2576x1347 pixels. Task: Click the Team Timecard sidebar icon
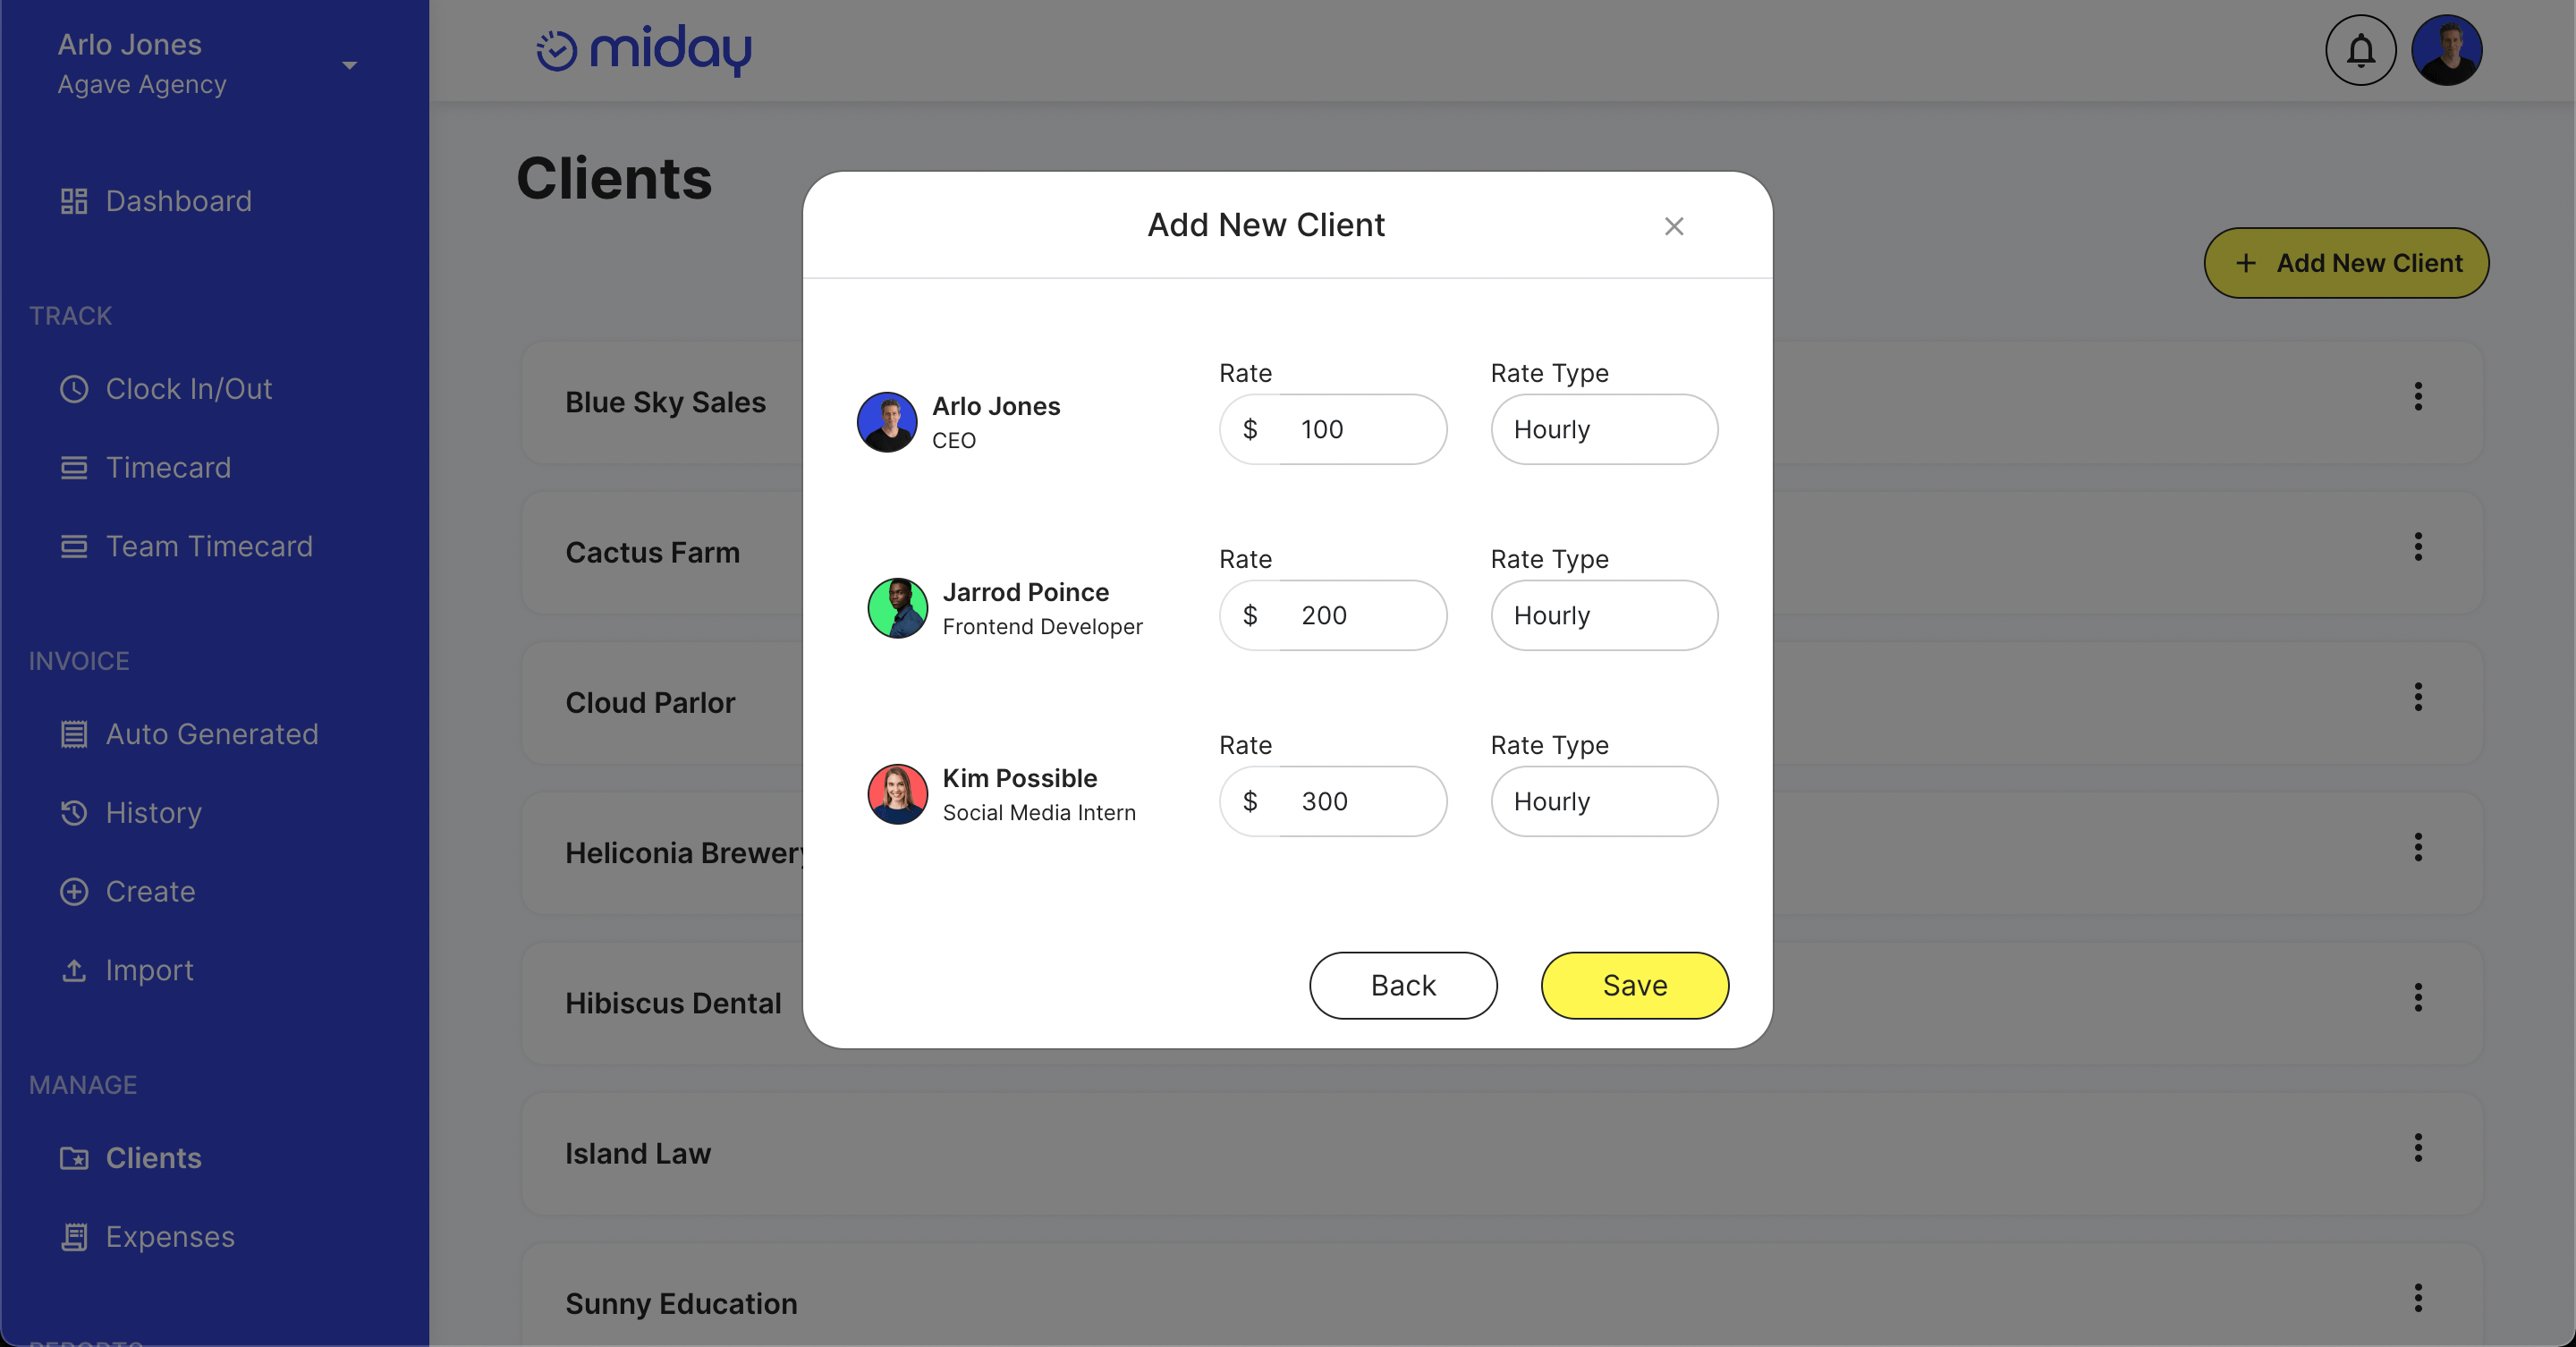click(73, 545)
